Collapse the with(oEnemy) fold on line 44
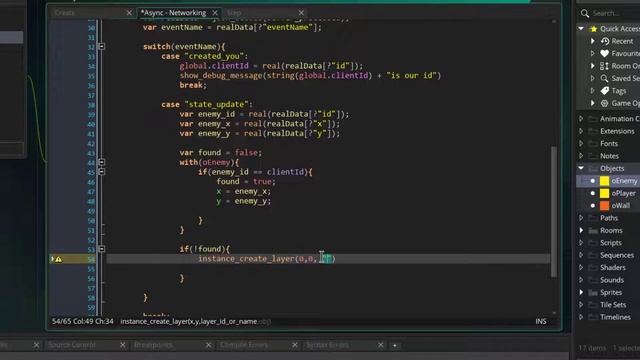Image resolution: width=640 pixels, height=360 pixels. coord(102,162)
